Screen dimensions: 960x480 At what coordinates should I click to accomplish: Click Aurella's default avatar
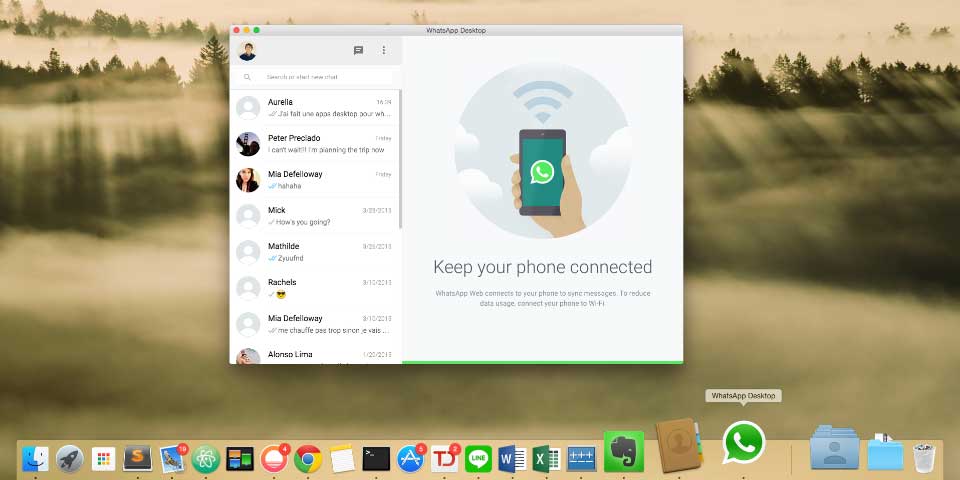tap(248, 108)
